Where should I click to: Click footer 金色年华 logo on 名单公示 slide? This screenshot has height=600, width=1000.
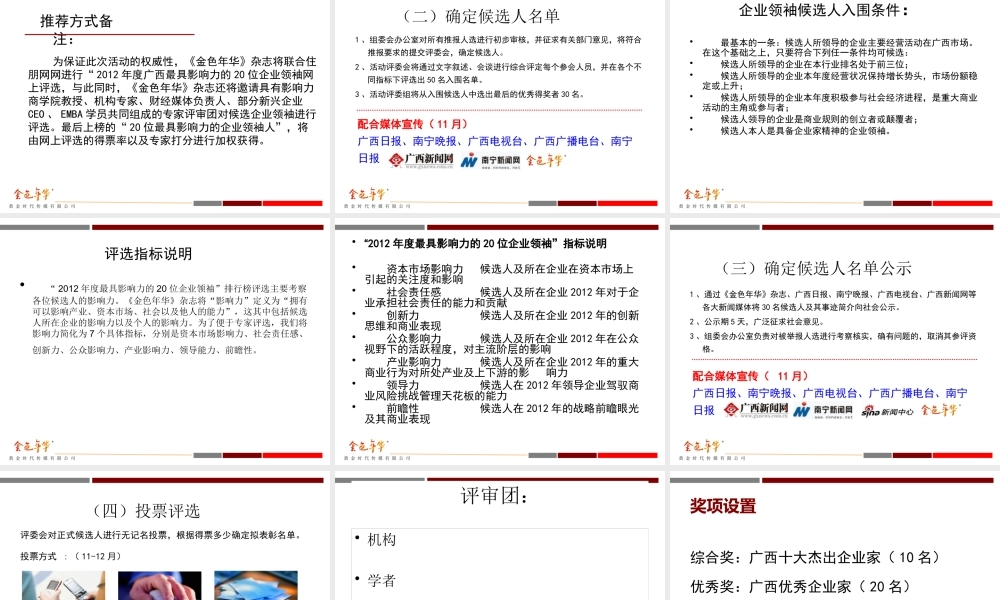coord(703,446)
